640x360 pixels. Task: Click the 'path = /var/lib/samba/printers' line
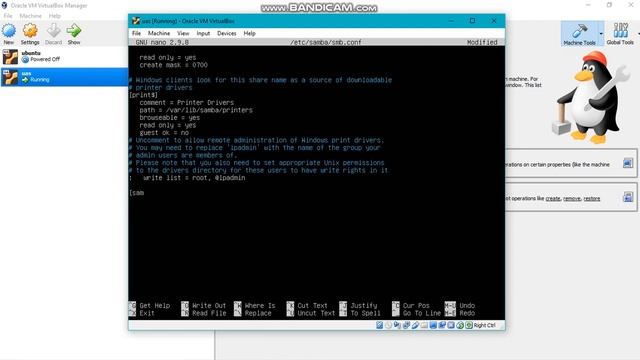196,110
